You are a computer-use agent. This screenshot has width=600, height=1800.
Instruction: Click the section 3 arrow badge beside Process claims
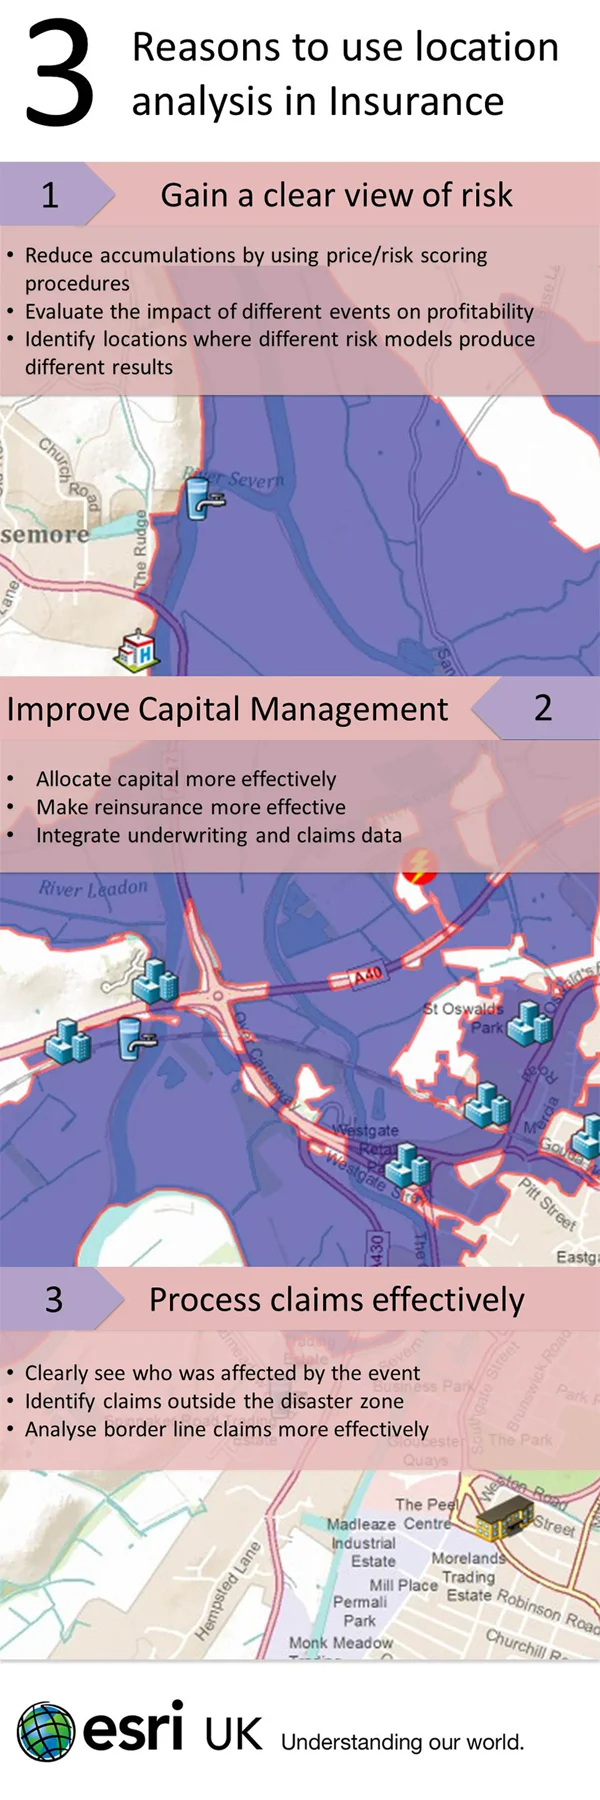pos(62,1299)
